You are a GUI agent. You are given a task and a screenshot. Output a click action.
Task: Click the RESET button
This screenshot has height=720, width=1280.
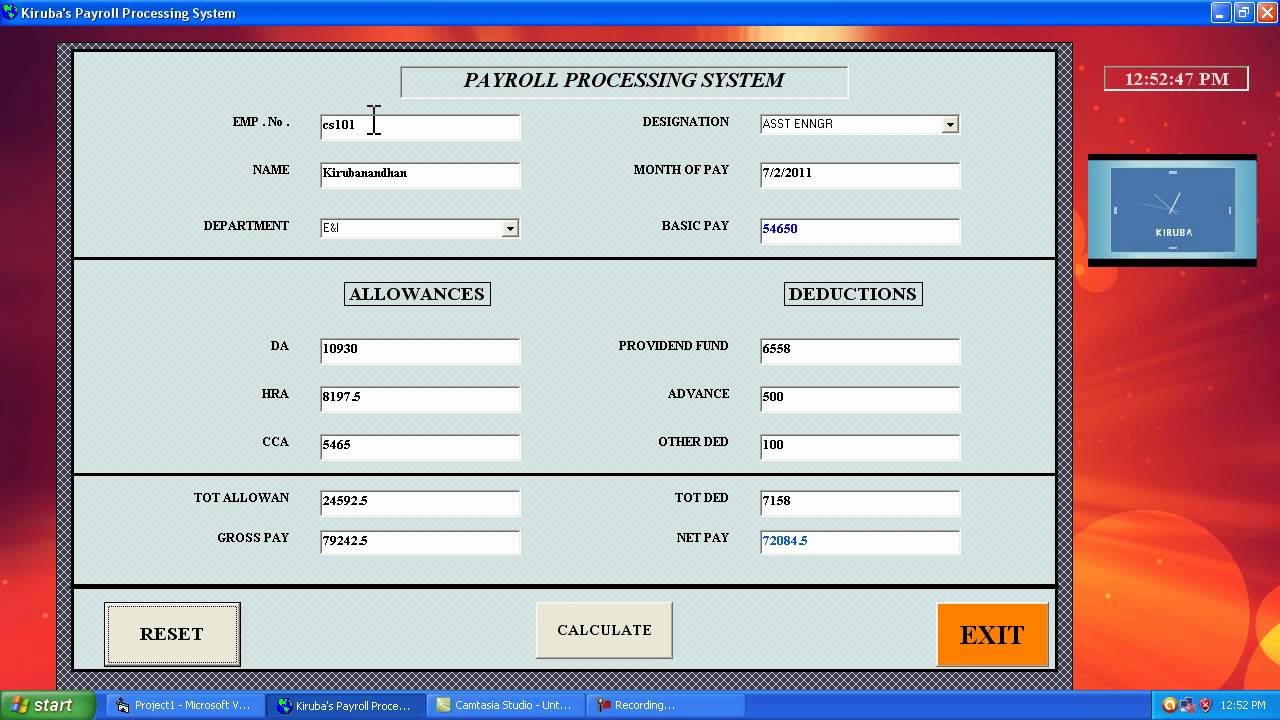click(x=172, y=634)
